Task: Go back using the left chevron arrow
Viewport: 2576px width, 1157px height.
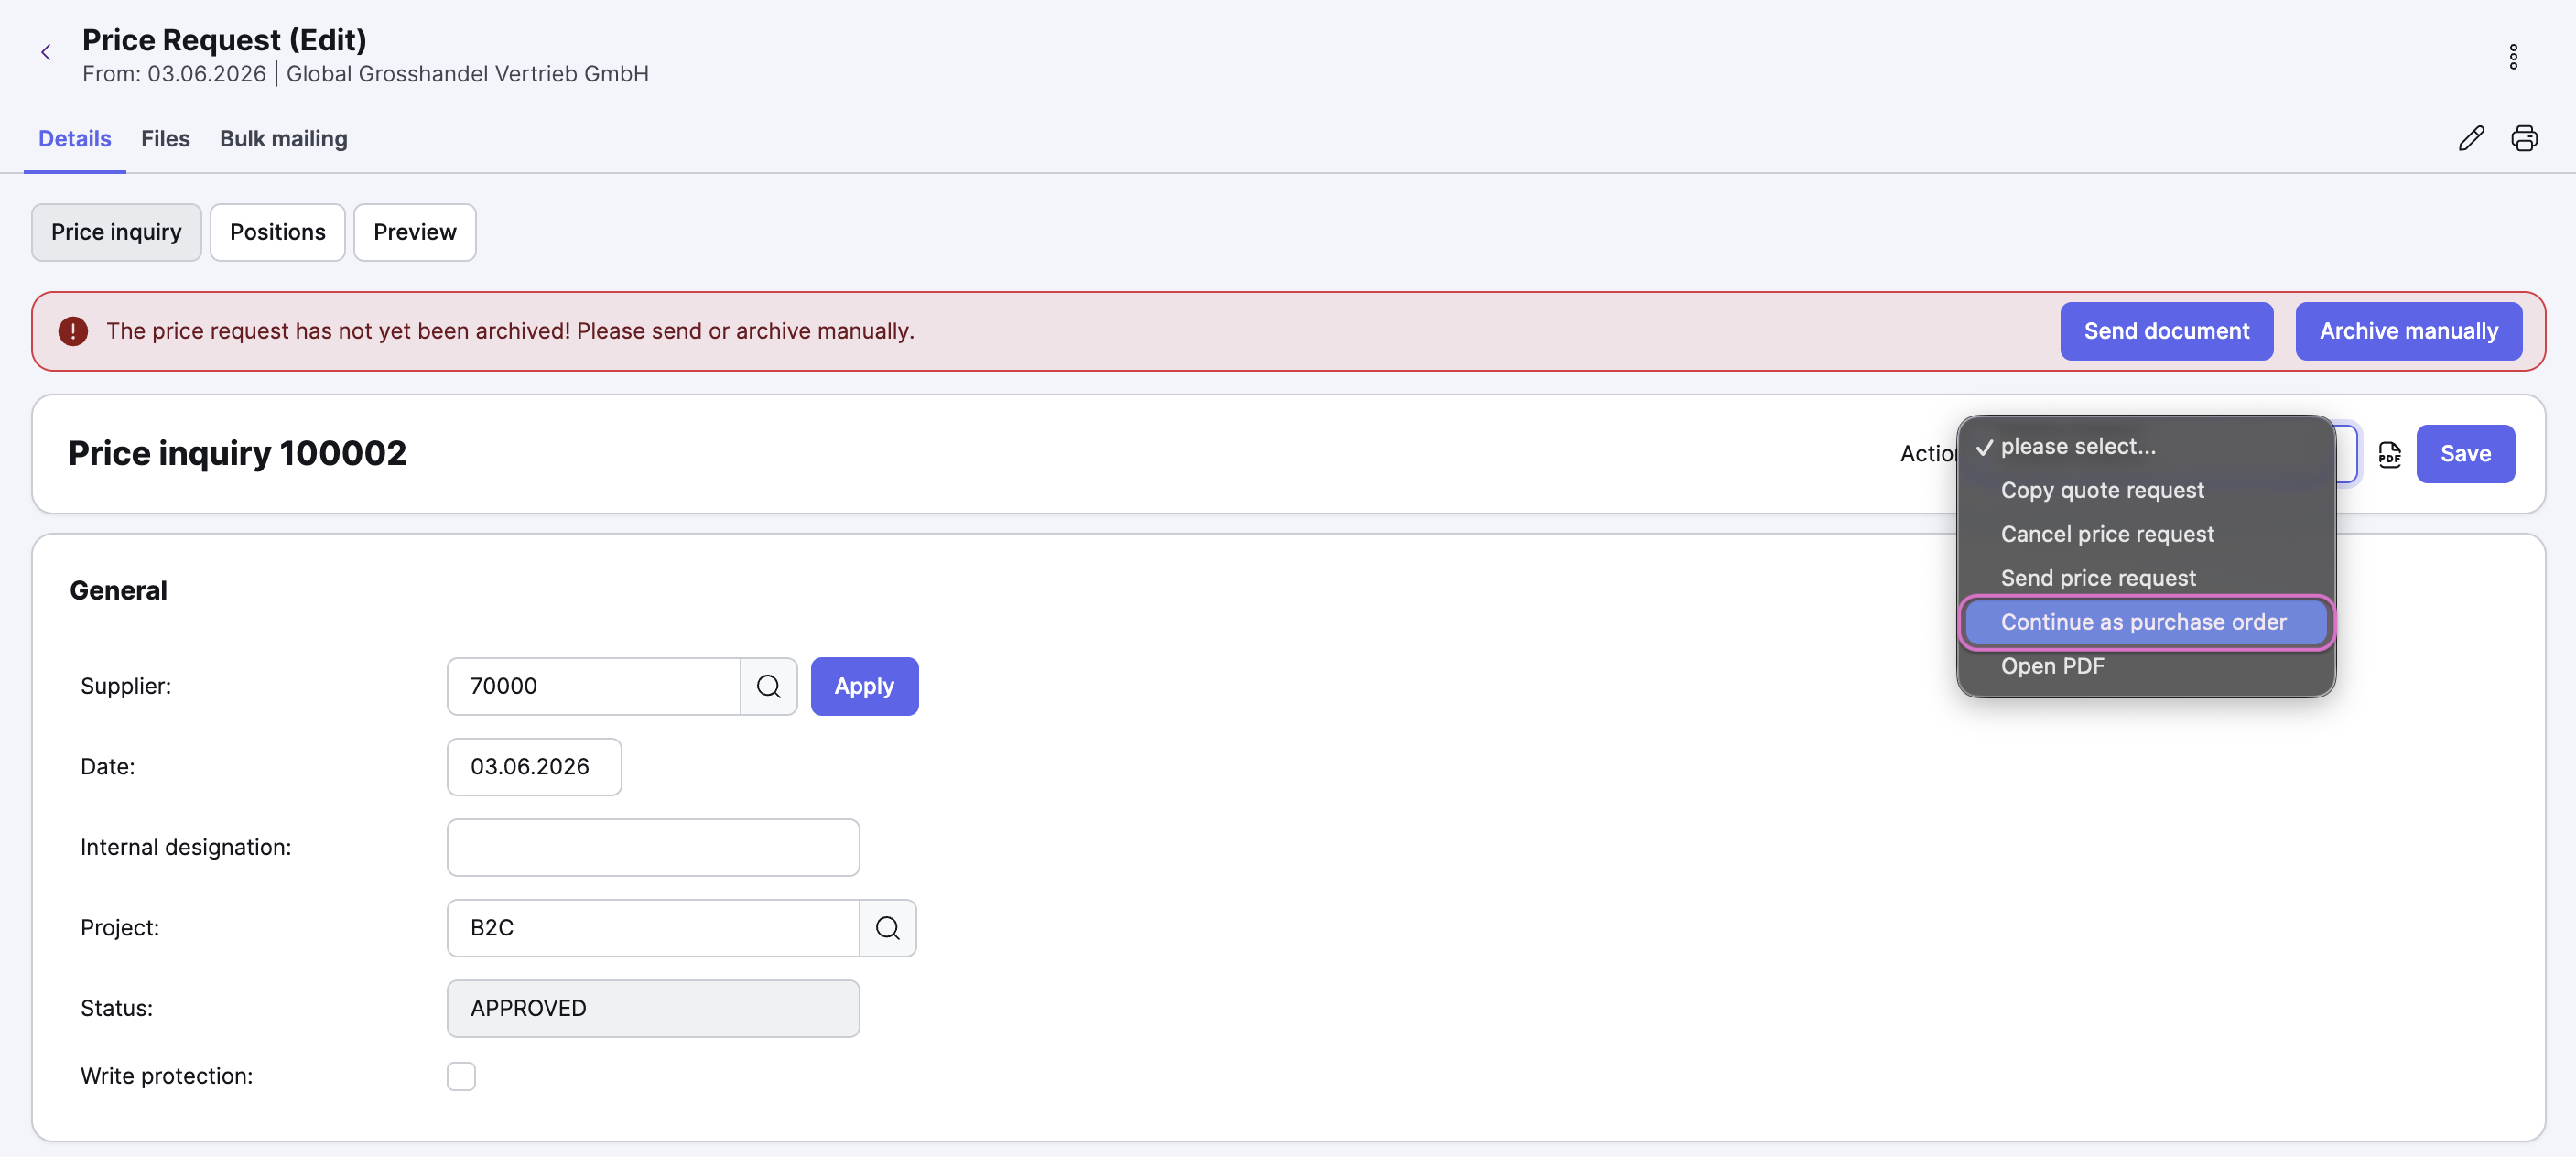Action: (x=46, y=53)
